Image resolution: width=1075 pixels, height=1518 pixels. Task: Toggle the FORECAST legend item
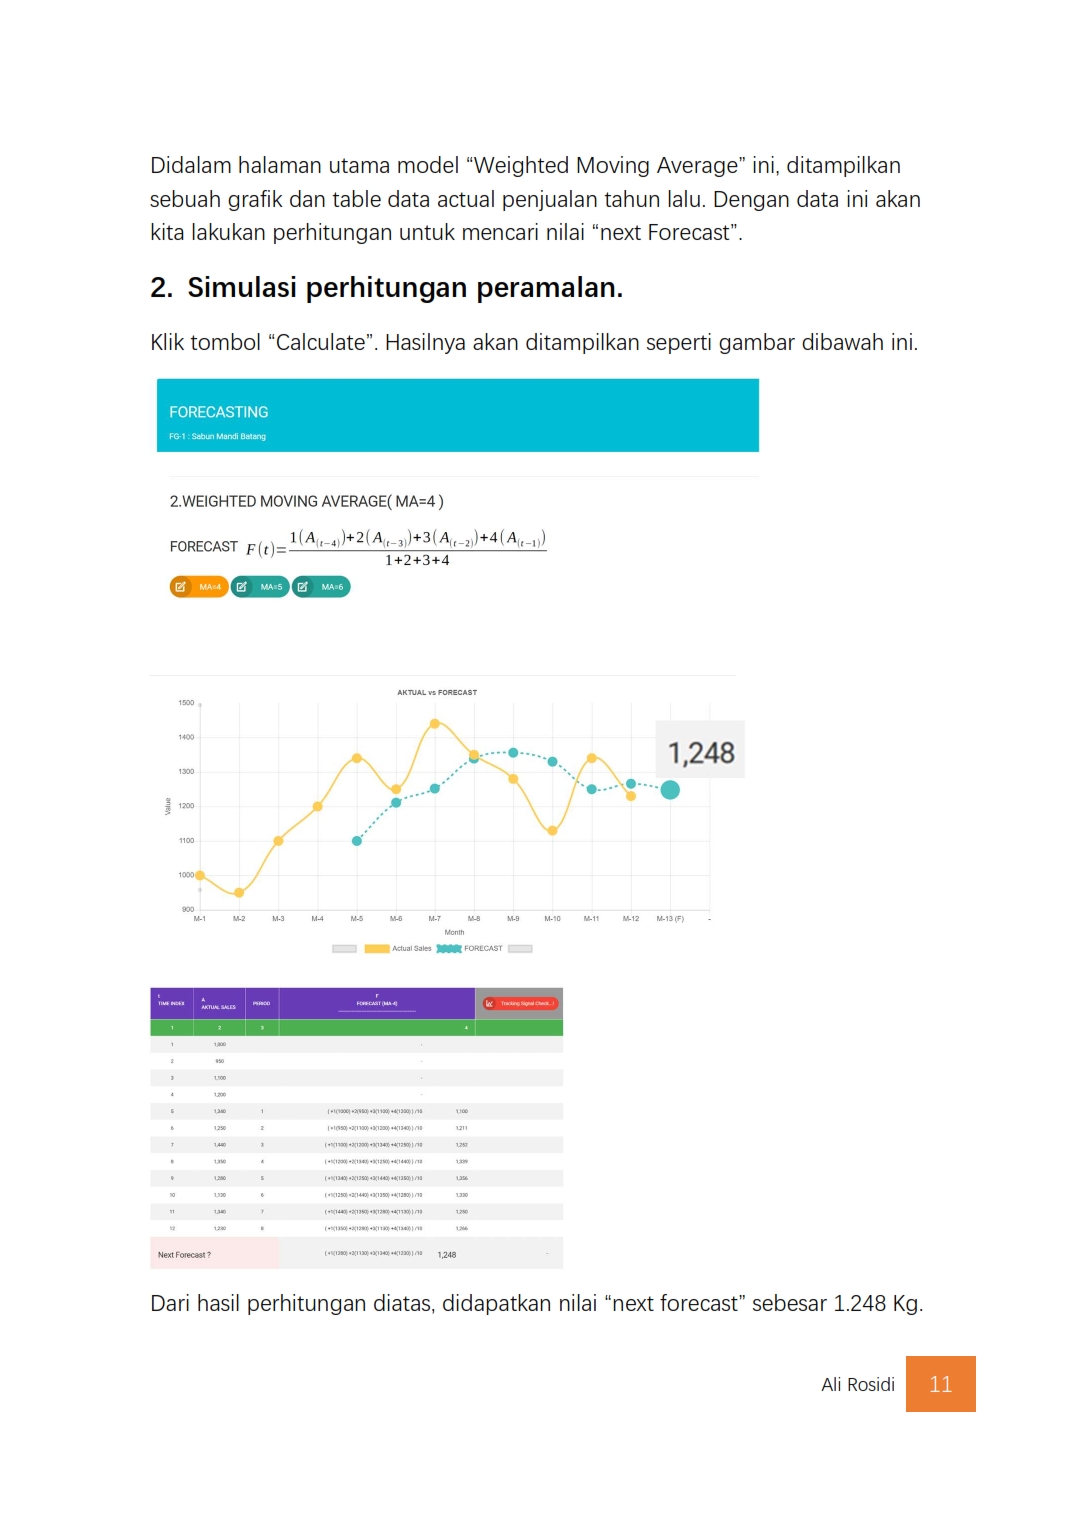[x=483, y=948]
